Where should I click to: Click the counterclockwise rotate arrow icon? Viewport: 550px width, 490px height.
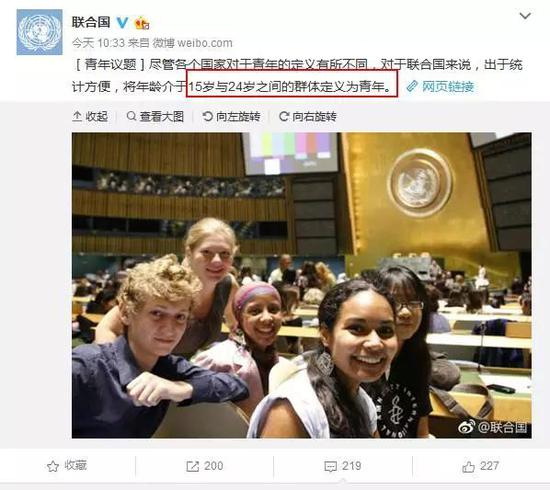tap(208, 116)
